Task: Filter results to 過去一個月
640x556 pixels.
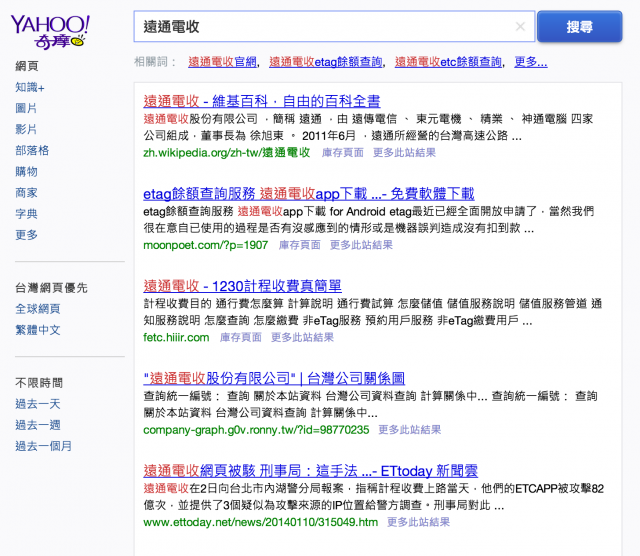Action: [43, 446]
